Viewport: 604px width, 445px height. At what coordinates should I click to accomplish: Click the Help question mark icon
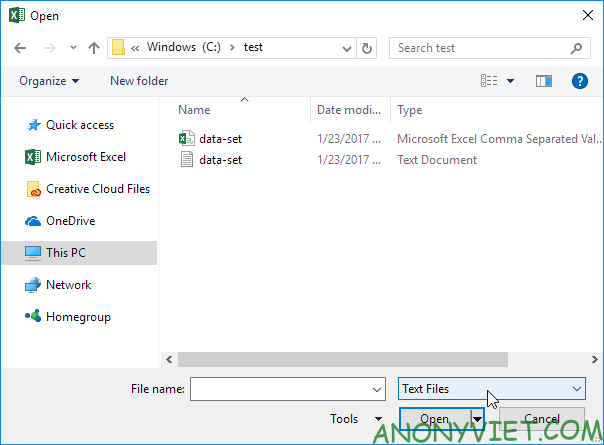578,81
